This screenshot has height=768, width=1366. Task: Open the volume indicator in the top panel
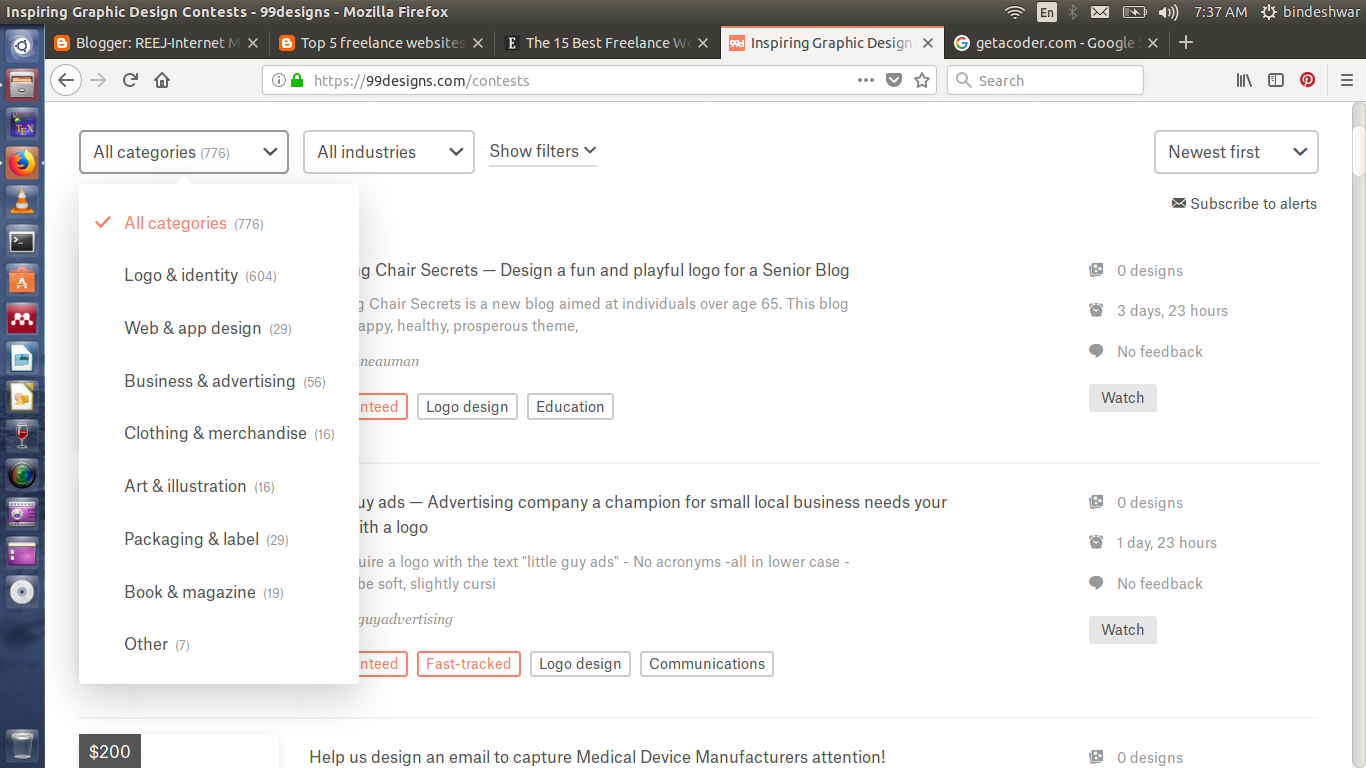[x=1168, y=12]
